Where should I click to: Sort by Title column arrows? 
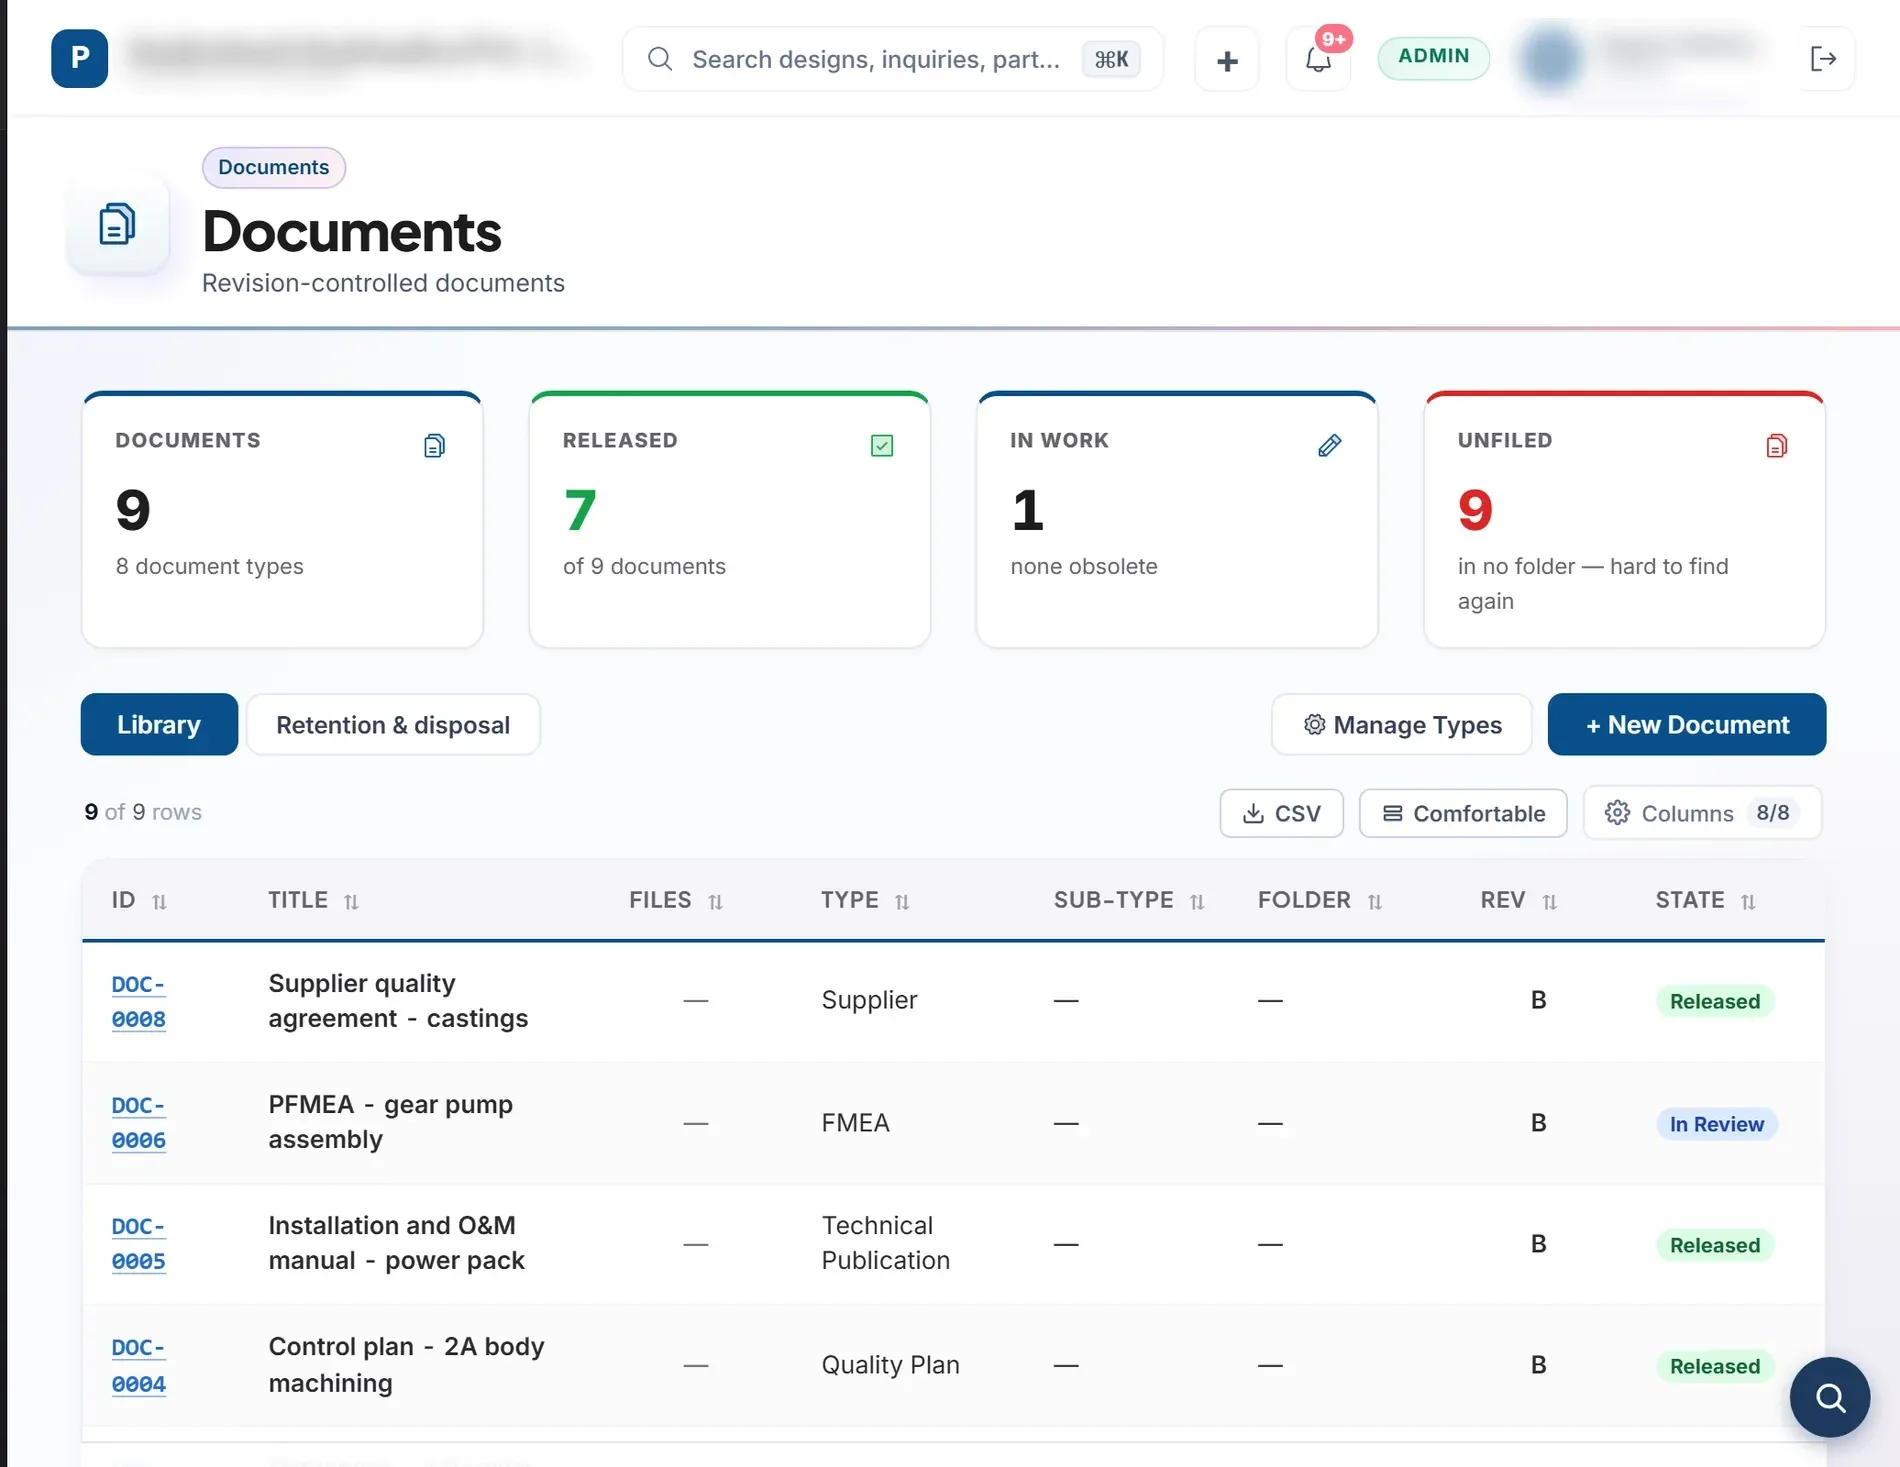(351, 902)
